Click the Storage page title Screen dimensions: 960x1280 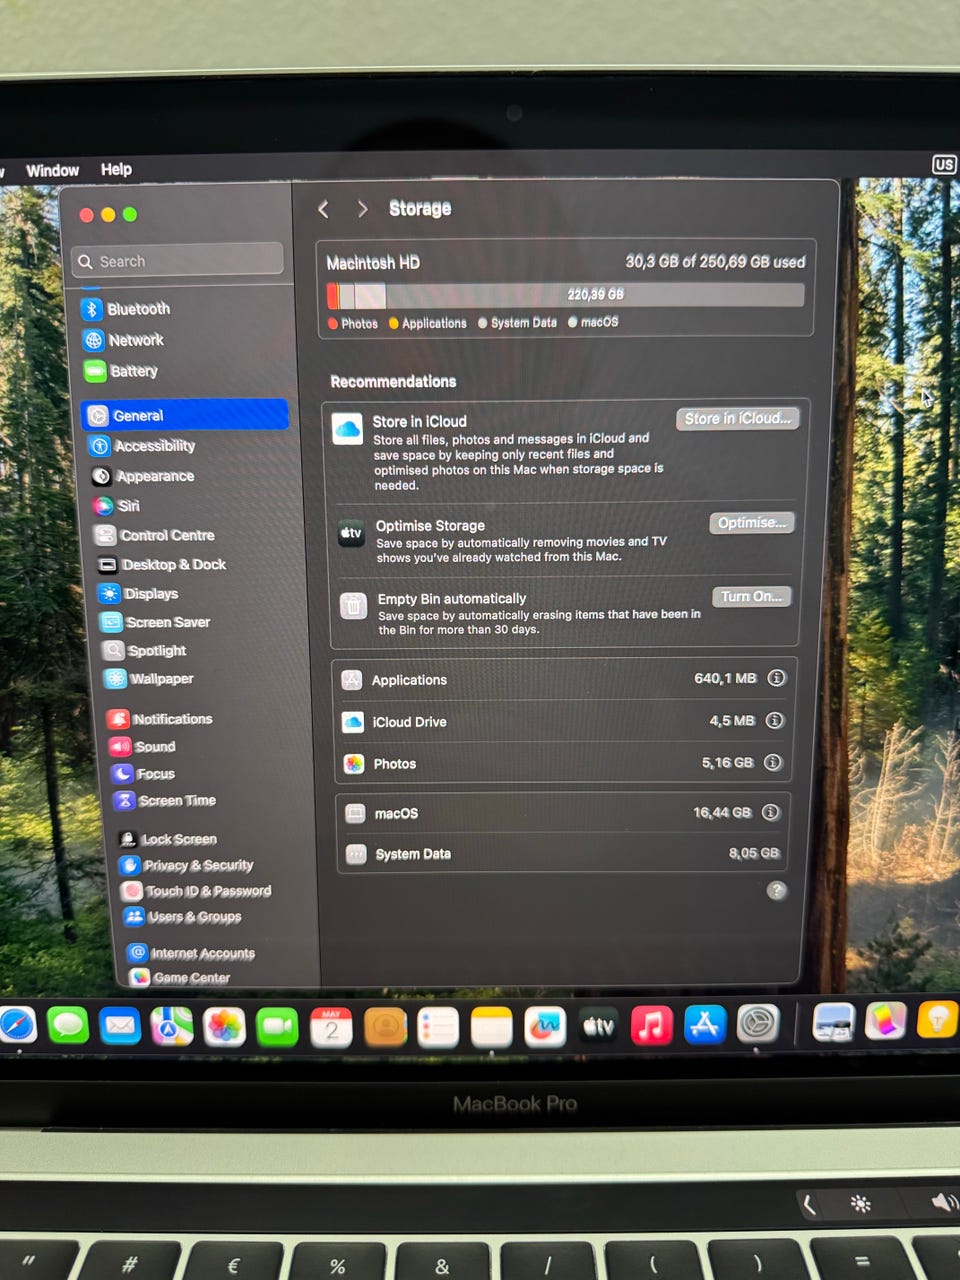(x=420, y=208)
